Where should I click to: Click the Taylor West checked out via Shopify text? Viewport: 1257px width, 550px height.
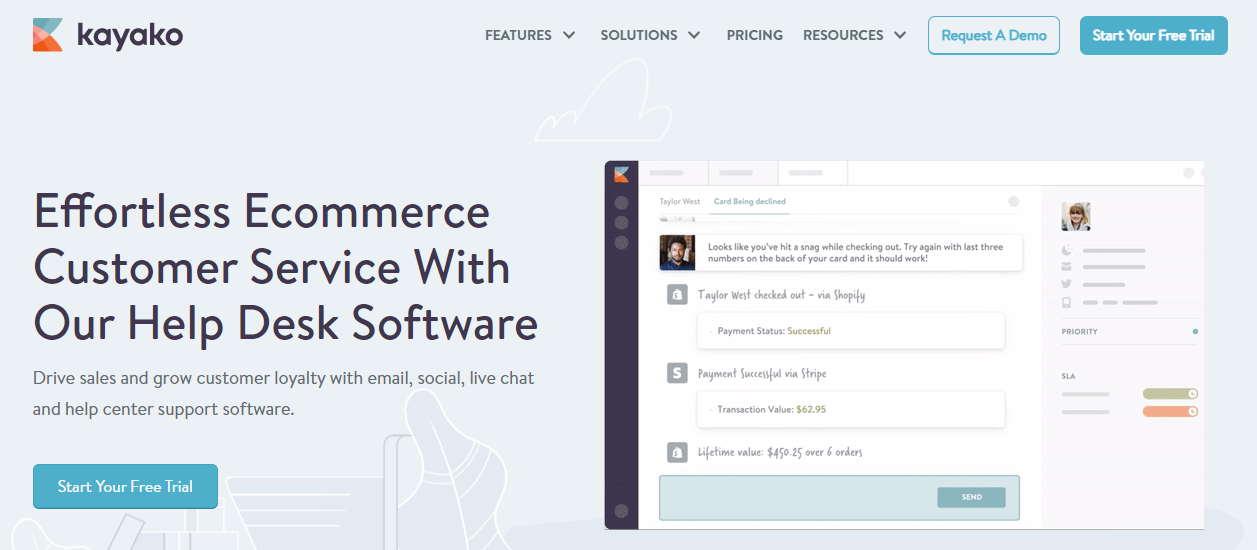coord(781,295)
